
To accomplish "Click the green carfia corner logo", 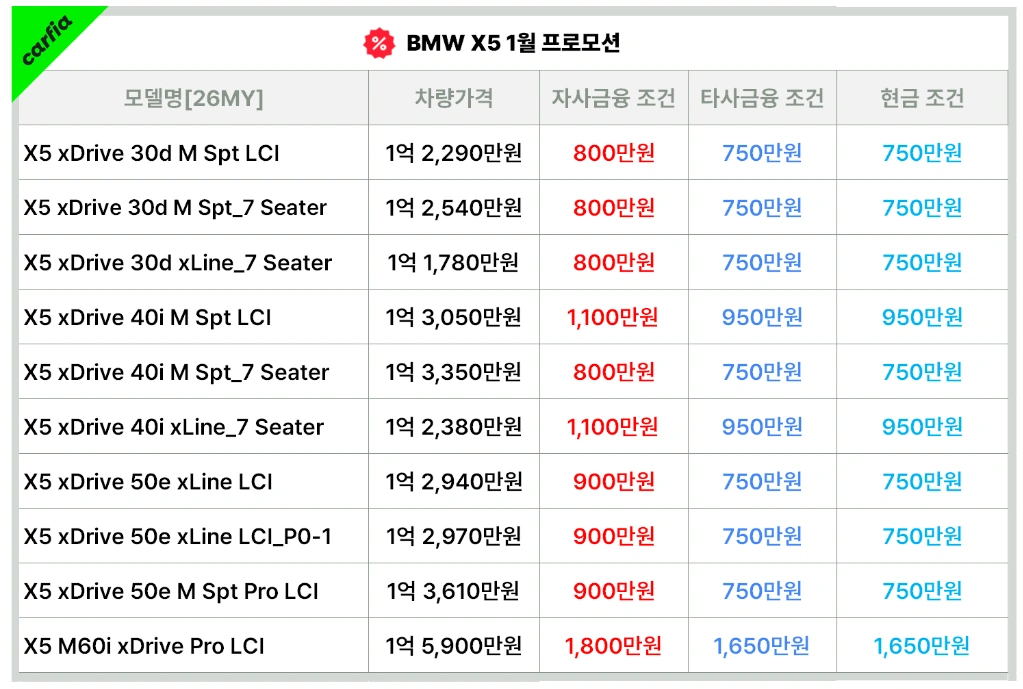I will click(x=46, y=40).
